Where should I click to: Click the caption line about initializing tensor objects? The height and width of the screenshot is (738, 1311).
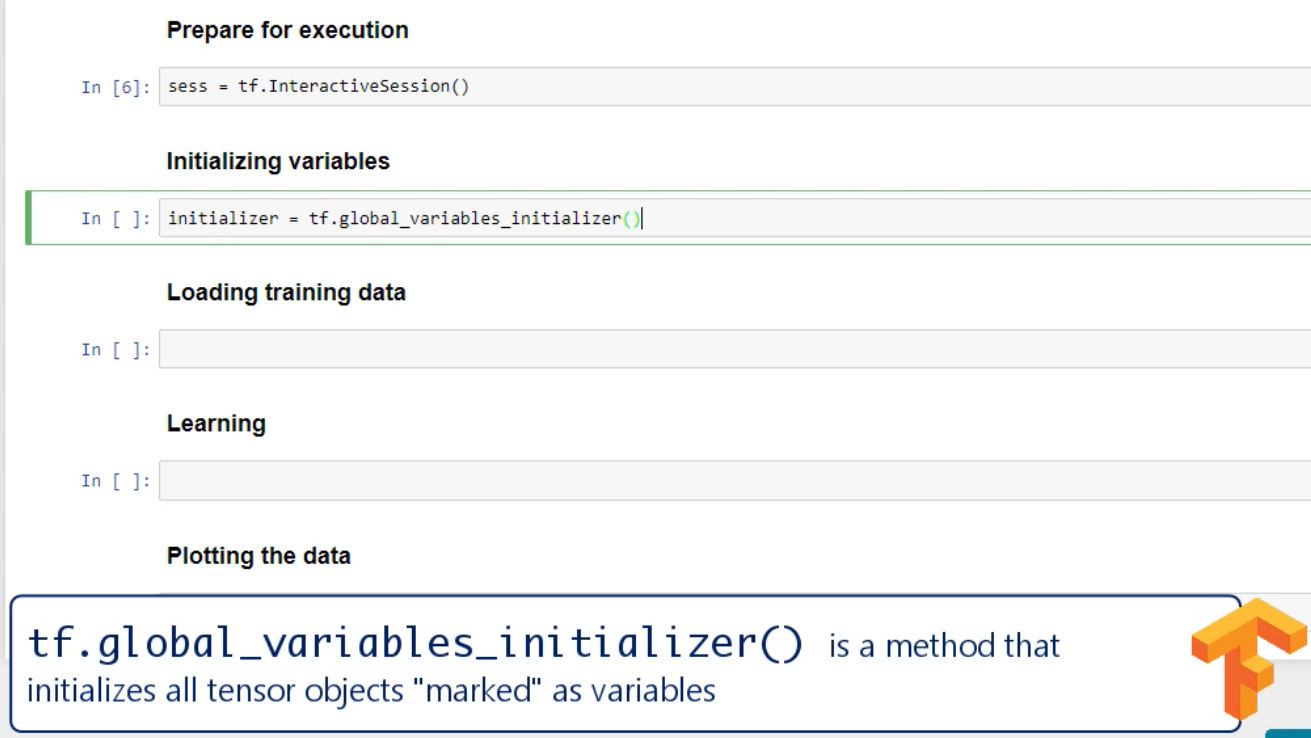371,691
